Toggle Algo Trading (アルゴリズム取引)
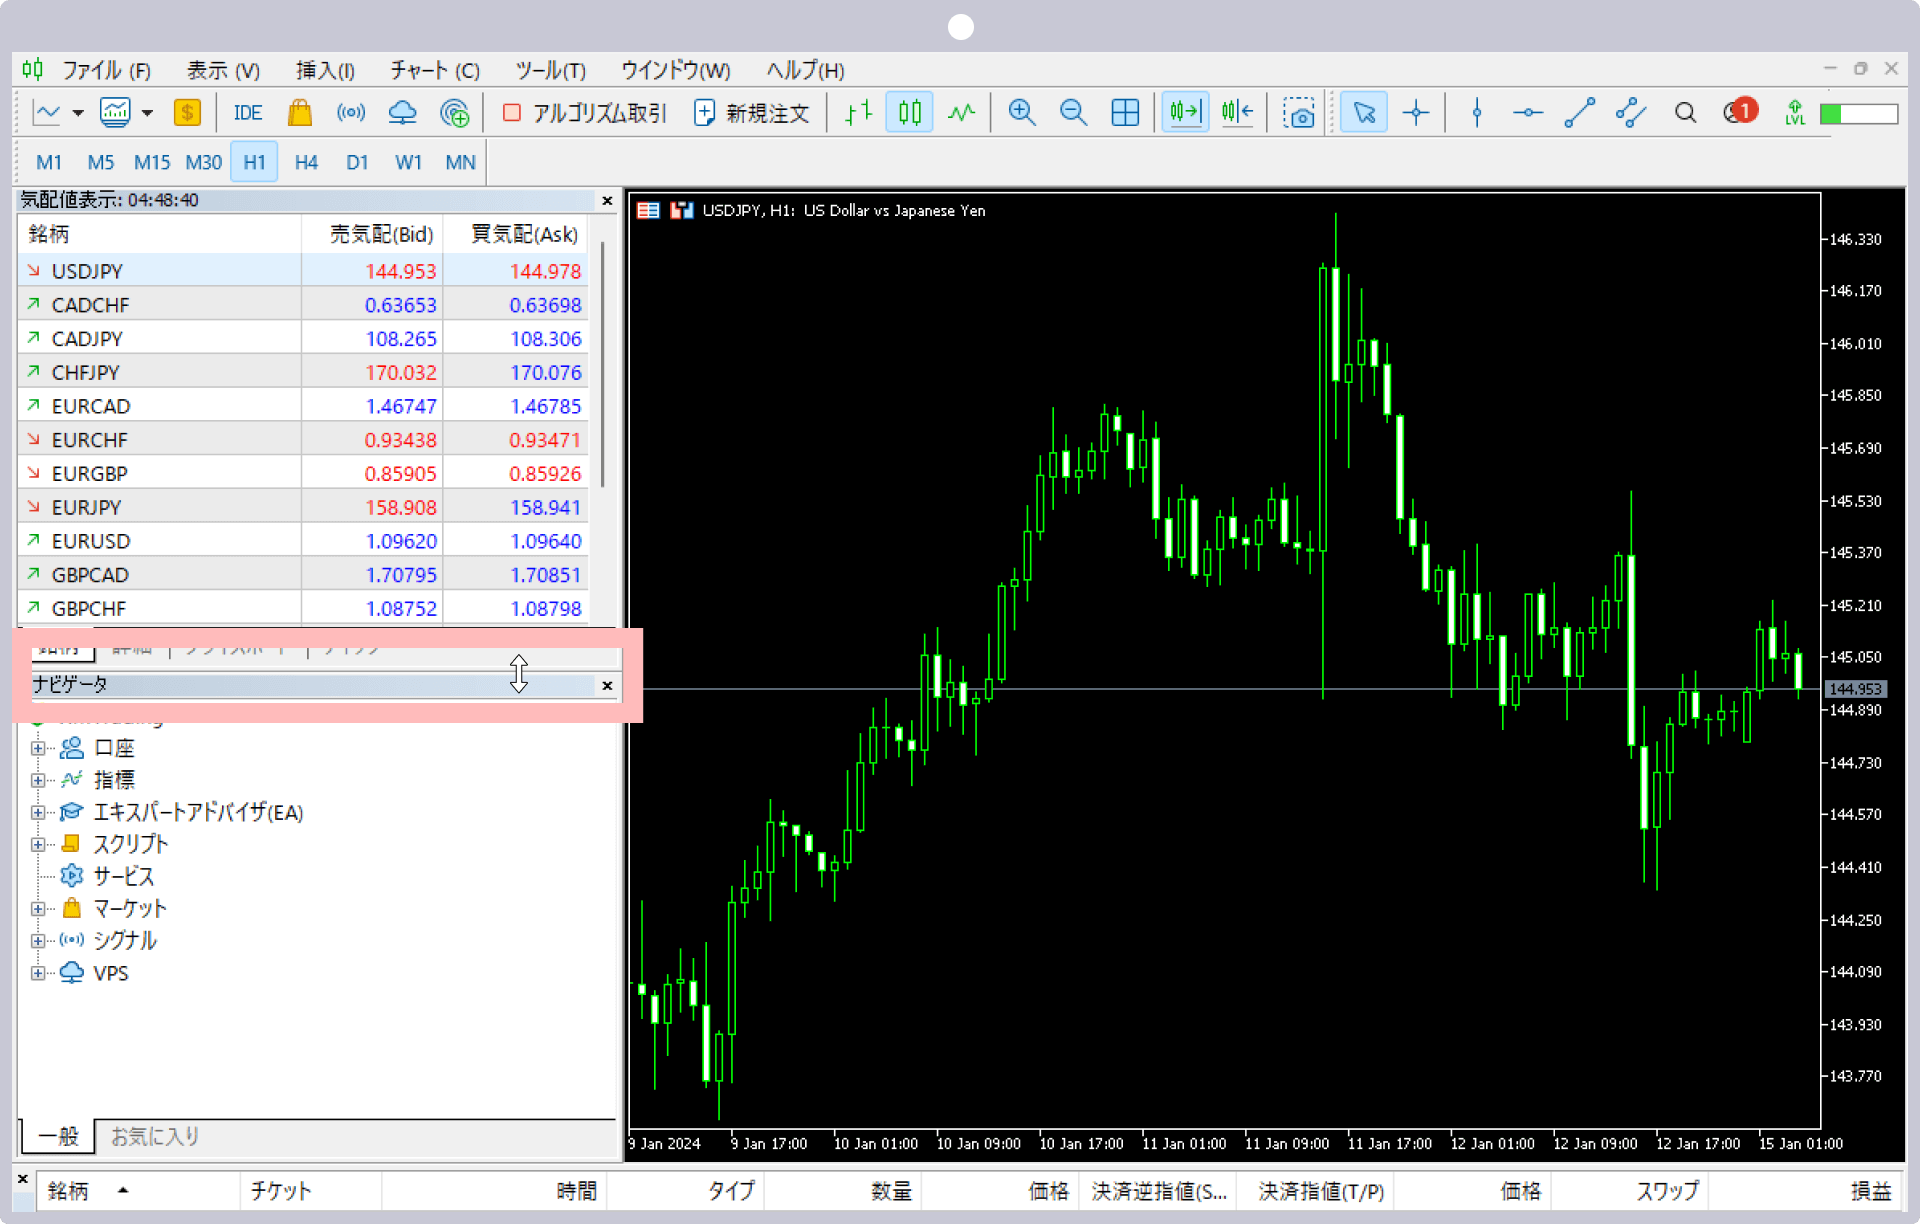The image size is (1920, 1224). (584, 113)
